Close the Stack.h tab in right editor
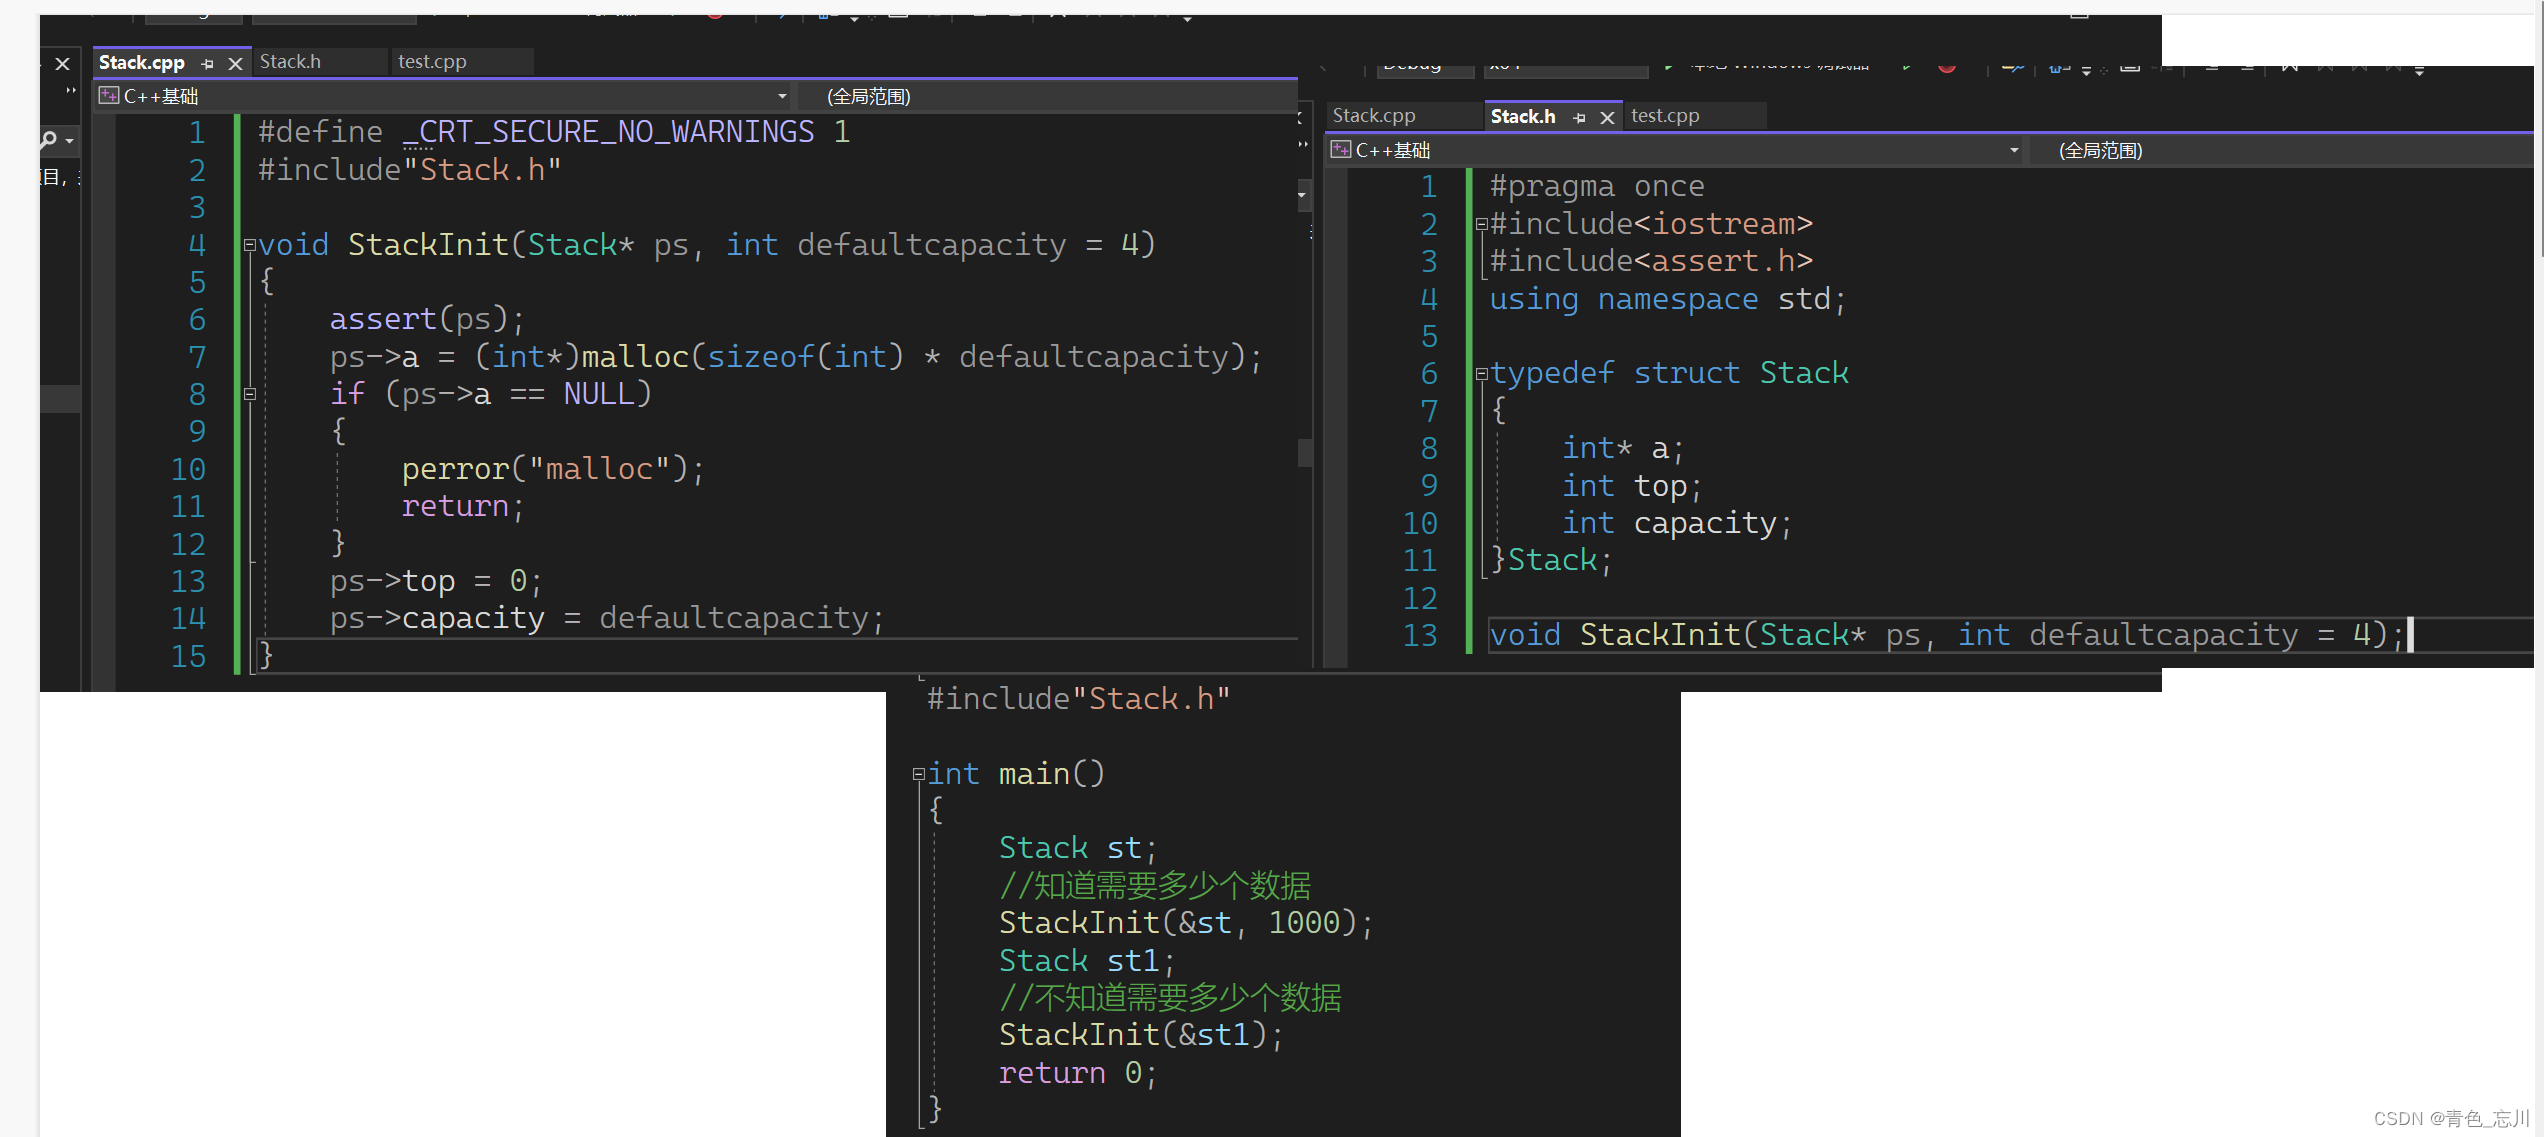 pyautogui.click(x=1607, y=117)
